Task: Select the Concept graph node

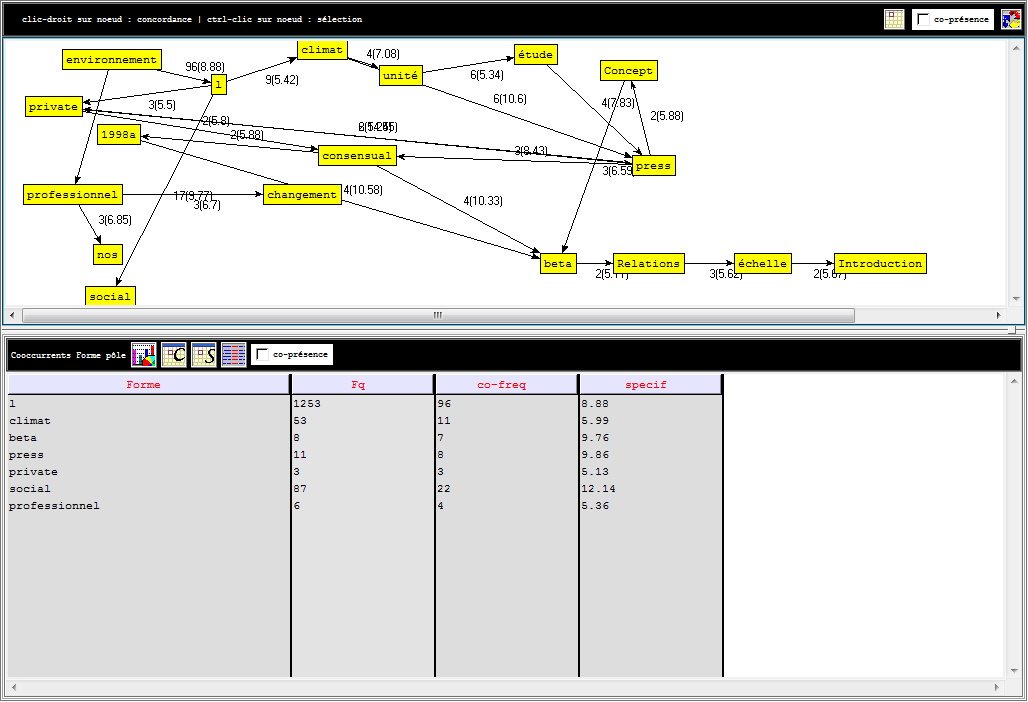Action: coord(629,71)
